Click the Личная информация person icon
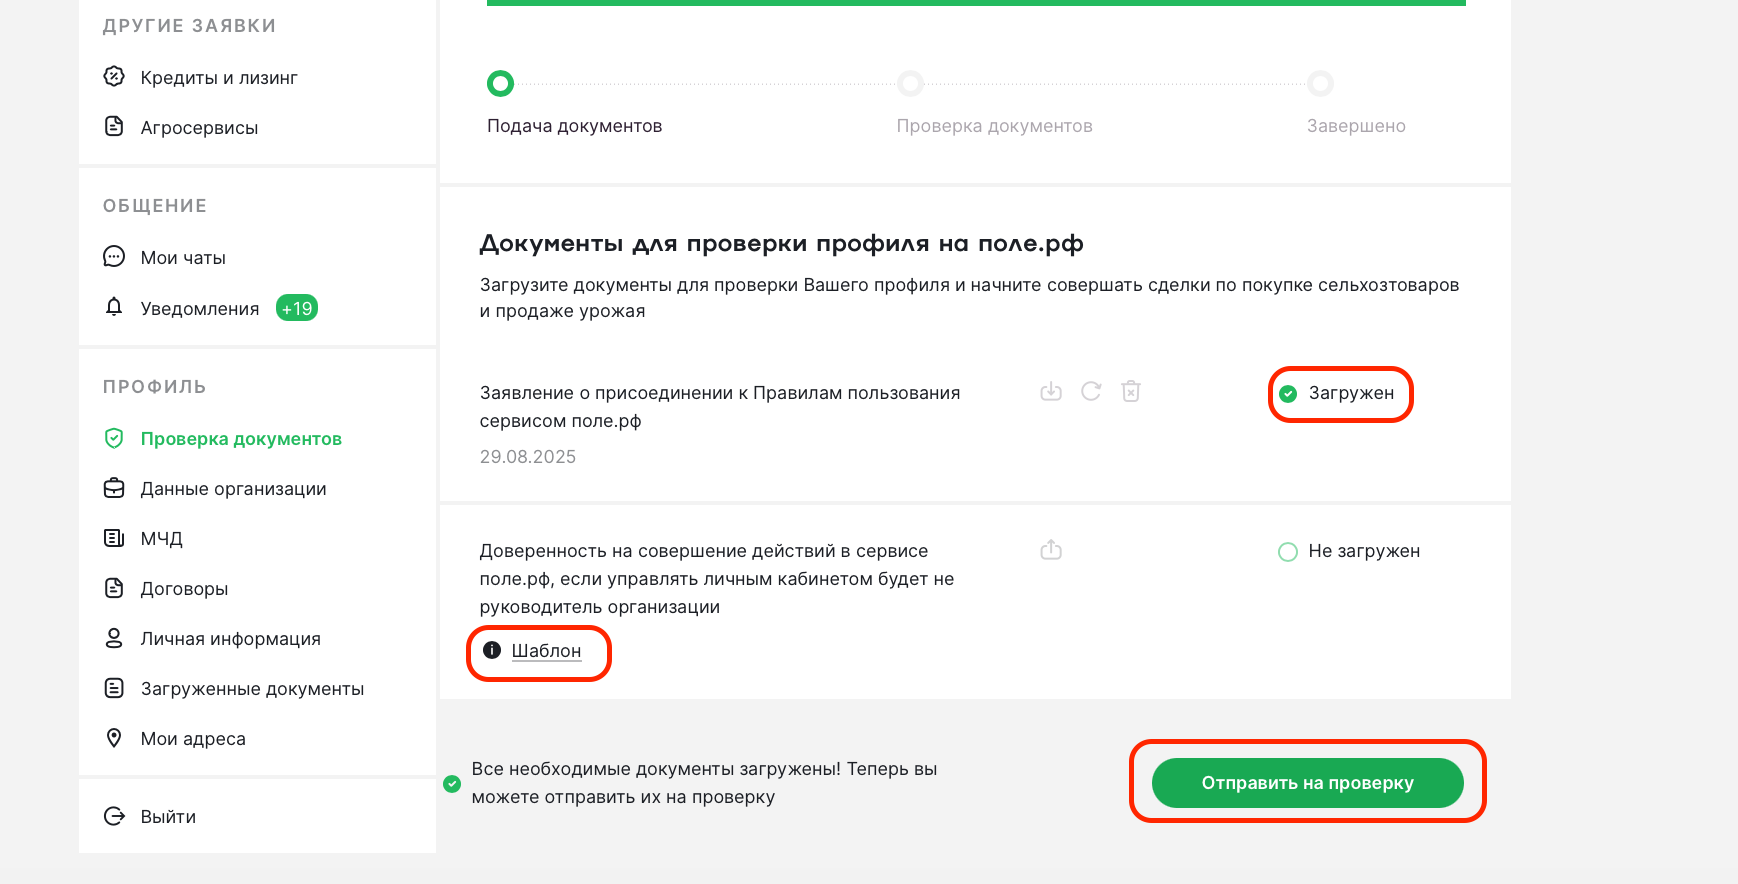This screenshot has height=884, width=1738. tap(114, 638)
